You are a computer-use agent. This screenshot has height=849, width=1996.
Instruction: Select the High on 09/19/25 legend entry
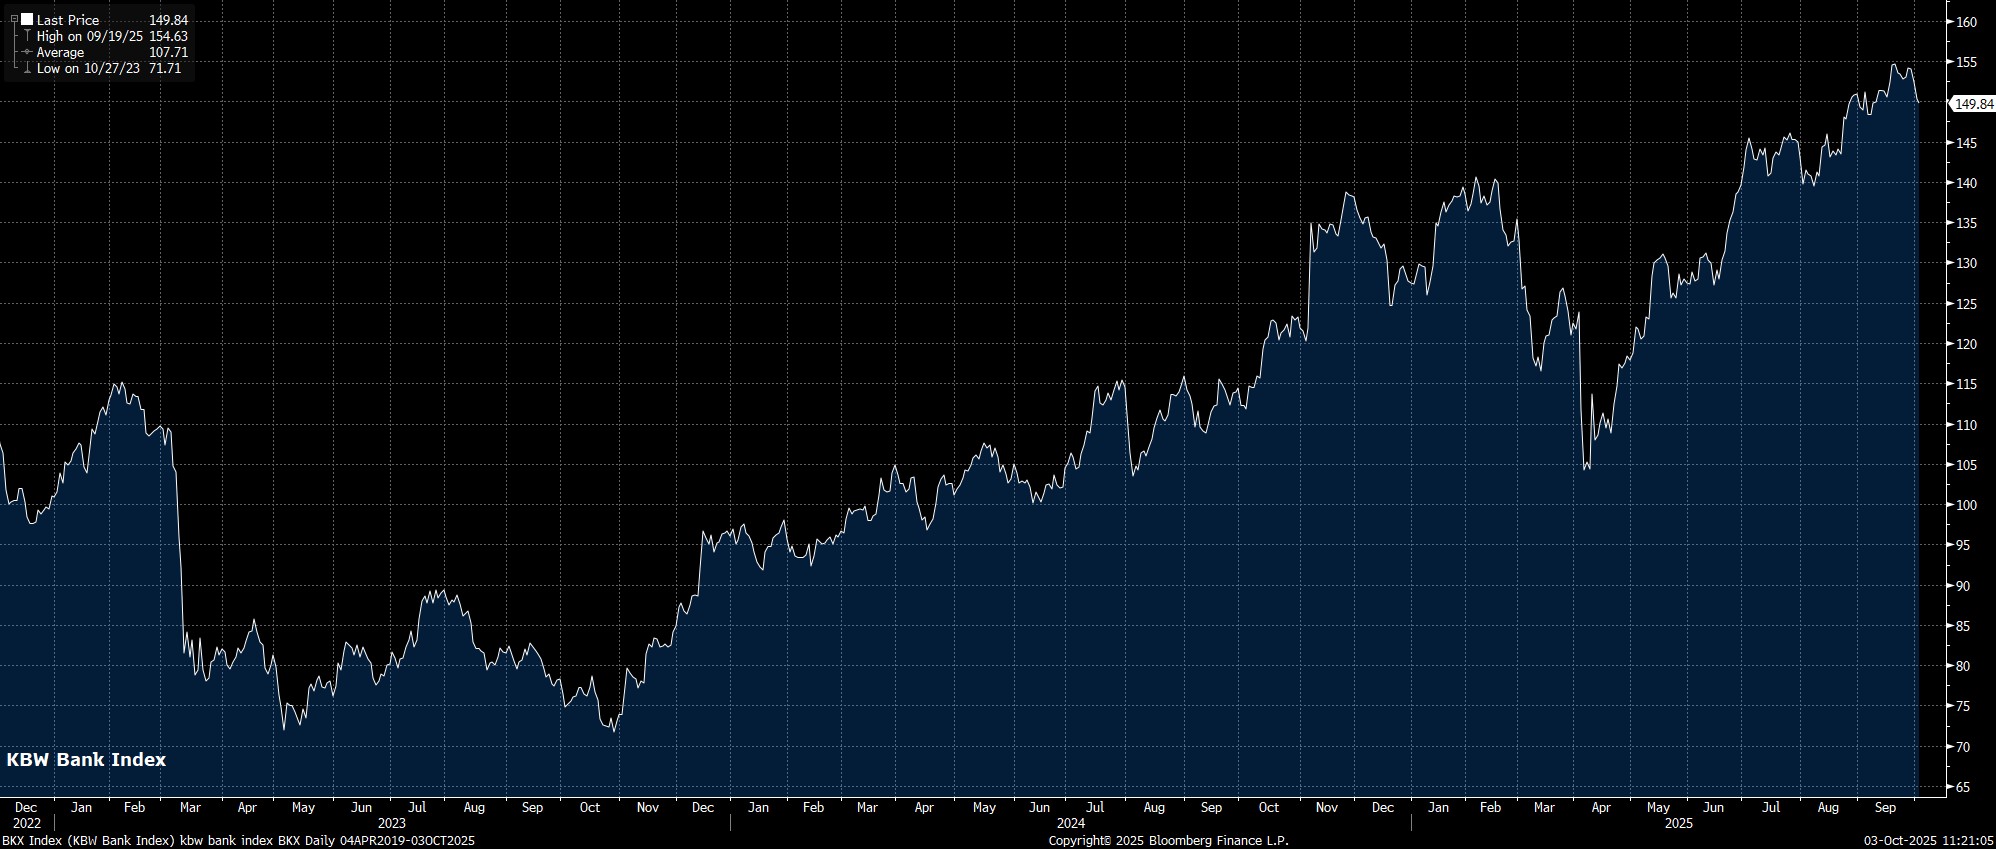click(x=89, y=36)
